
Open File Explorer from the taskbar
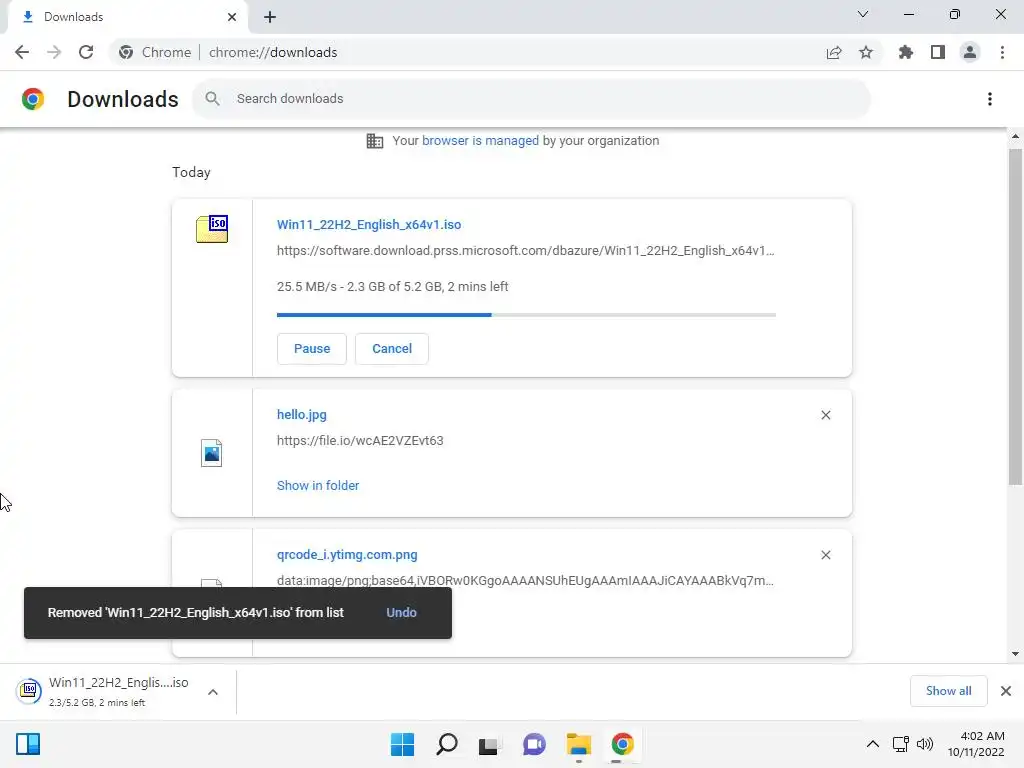click(579, 744)
